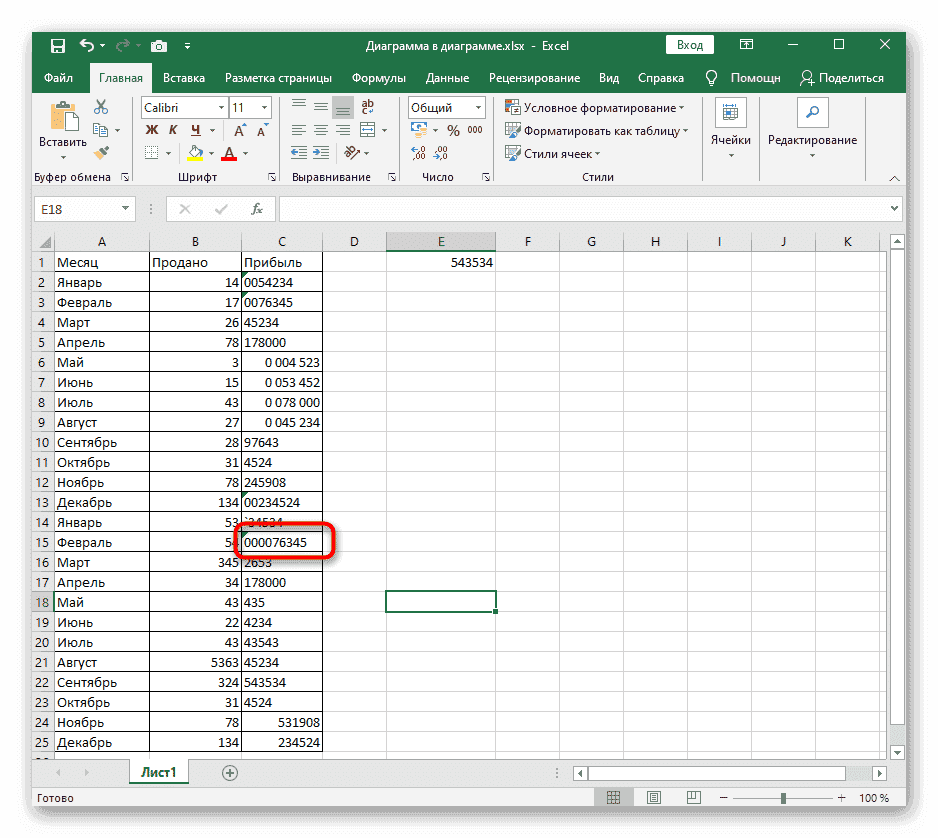Select cell C15 containing 000076345
Image resolution: width=938 pixels, height=838 pixels.
[282, 543]
